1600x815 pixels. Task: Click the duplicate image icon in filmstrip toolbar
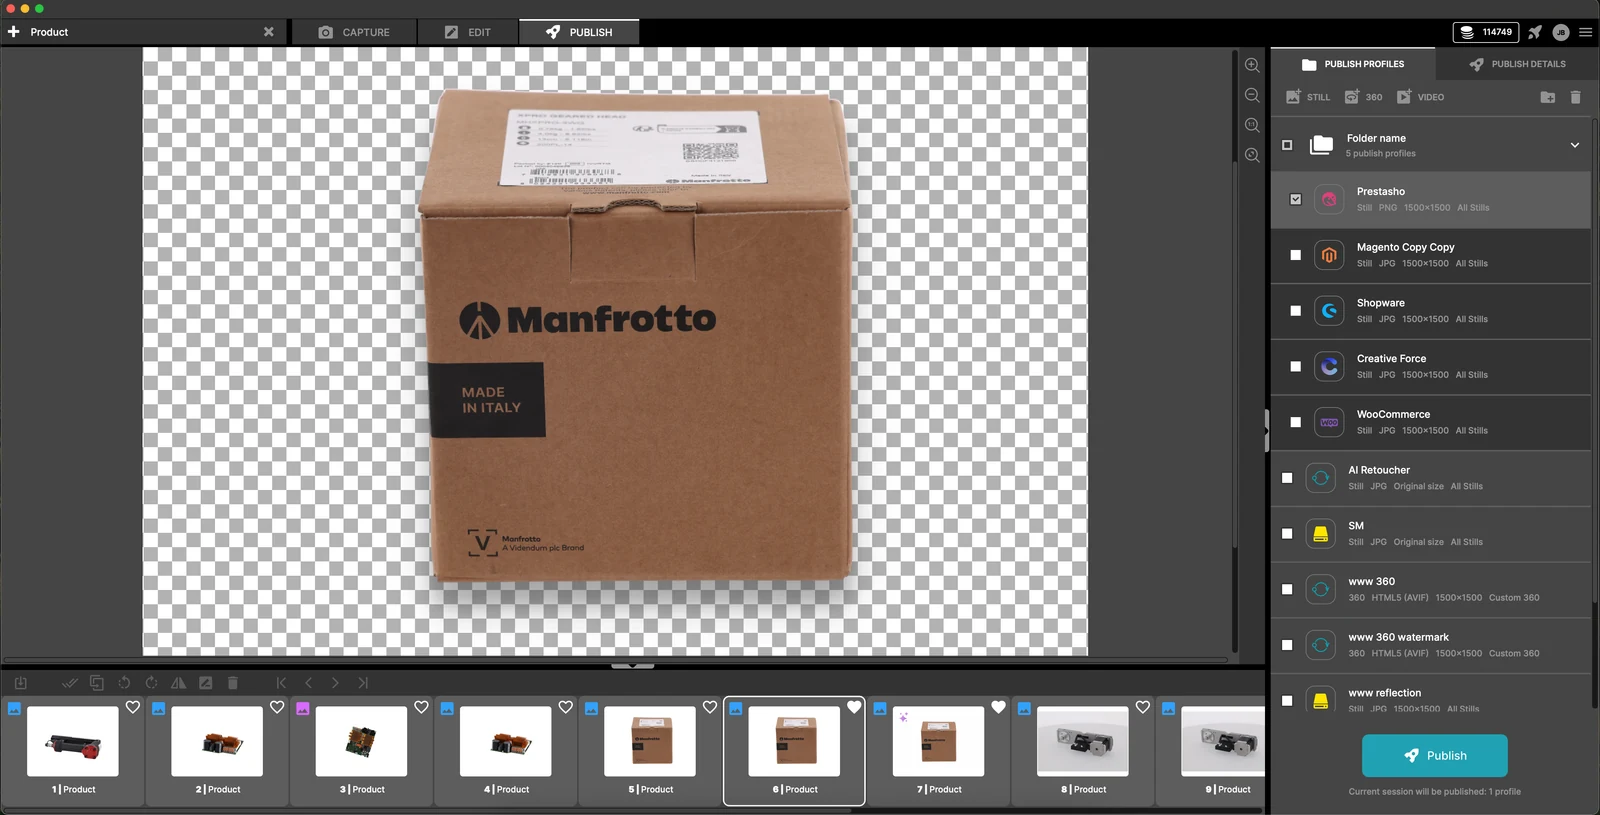[x=97, y=683]
